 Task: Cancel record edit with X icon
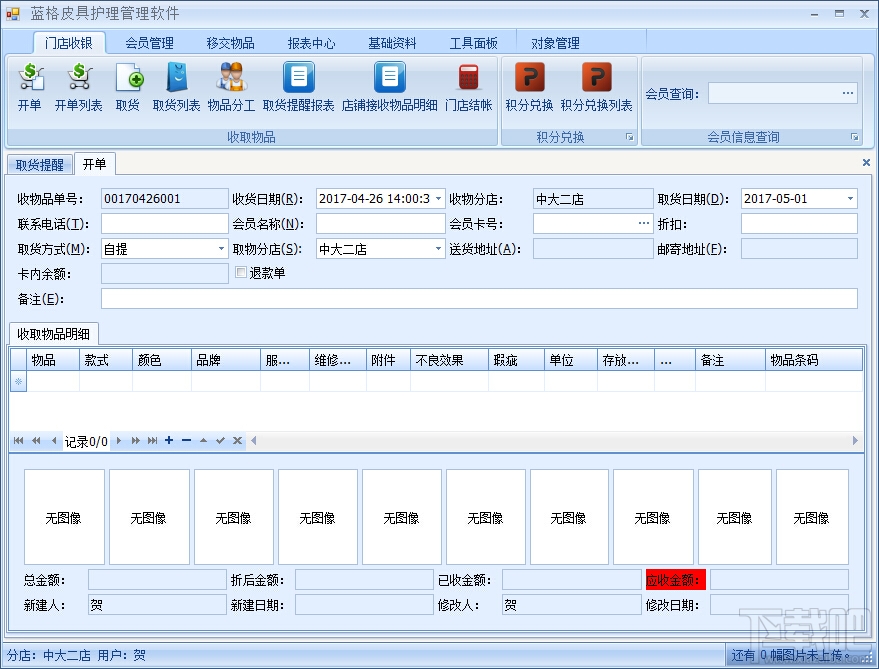238,441
